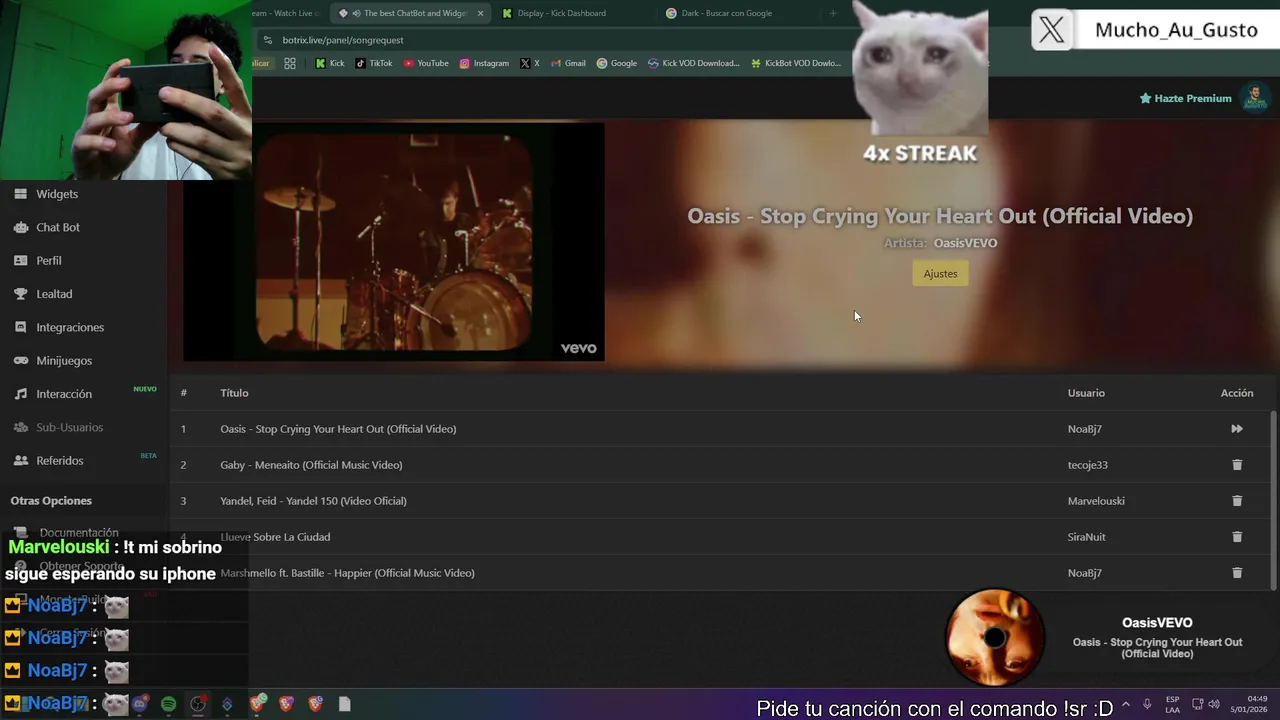The image size is (1280, 720).
Task: Go to Integraciones in the sidebar
Action: click(69, 327)
